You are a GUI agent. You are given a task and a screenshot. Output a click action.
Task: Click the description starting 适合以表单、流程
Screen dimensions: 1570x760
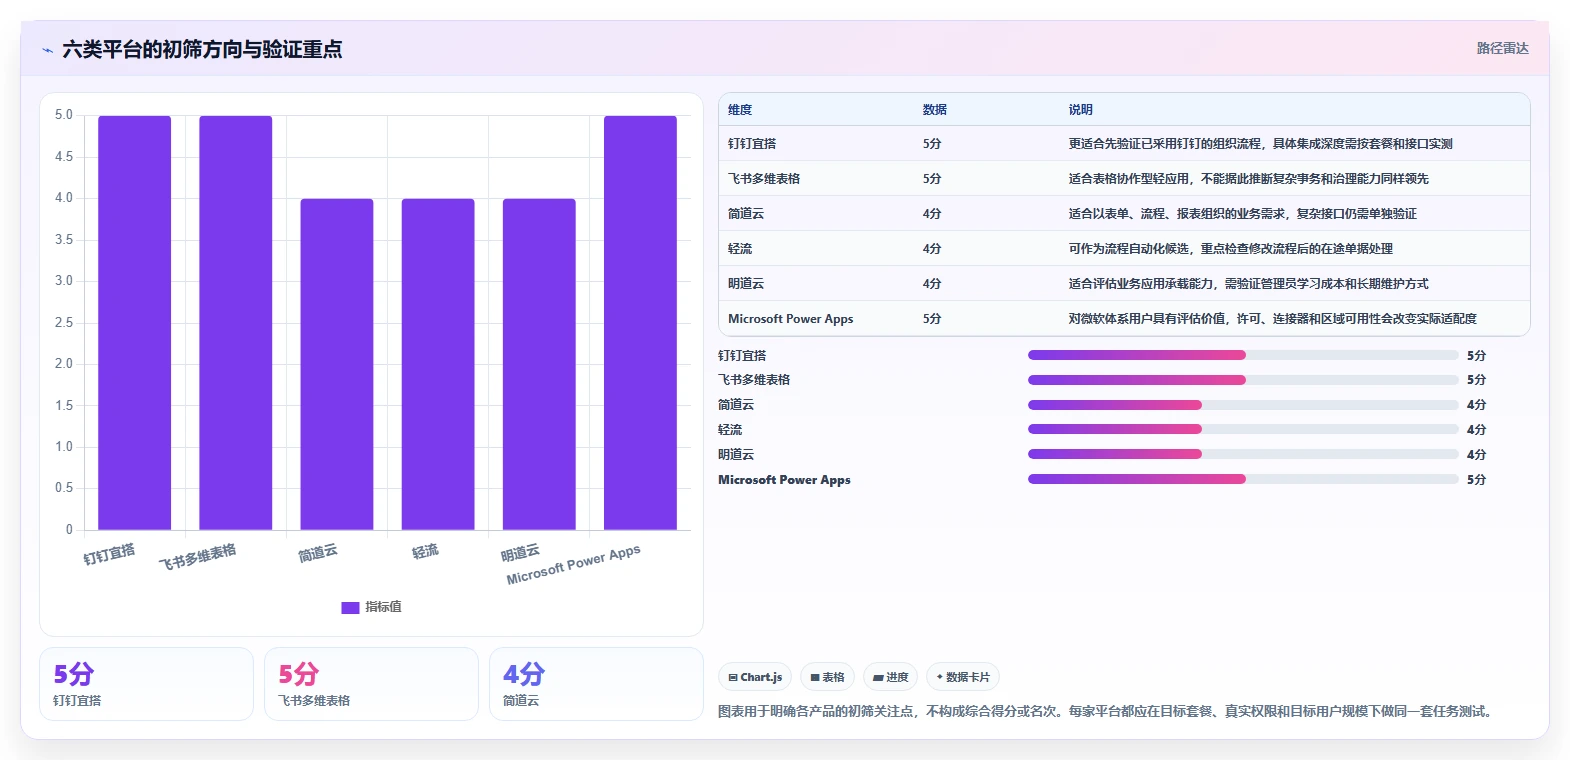click(x=1242, y=214)
